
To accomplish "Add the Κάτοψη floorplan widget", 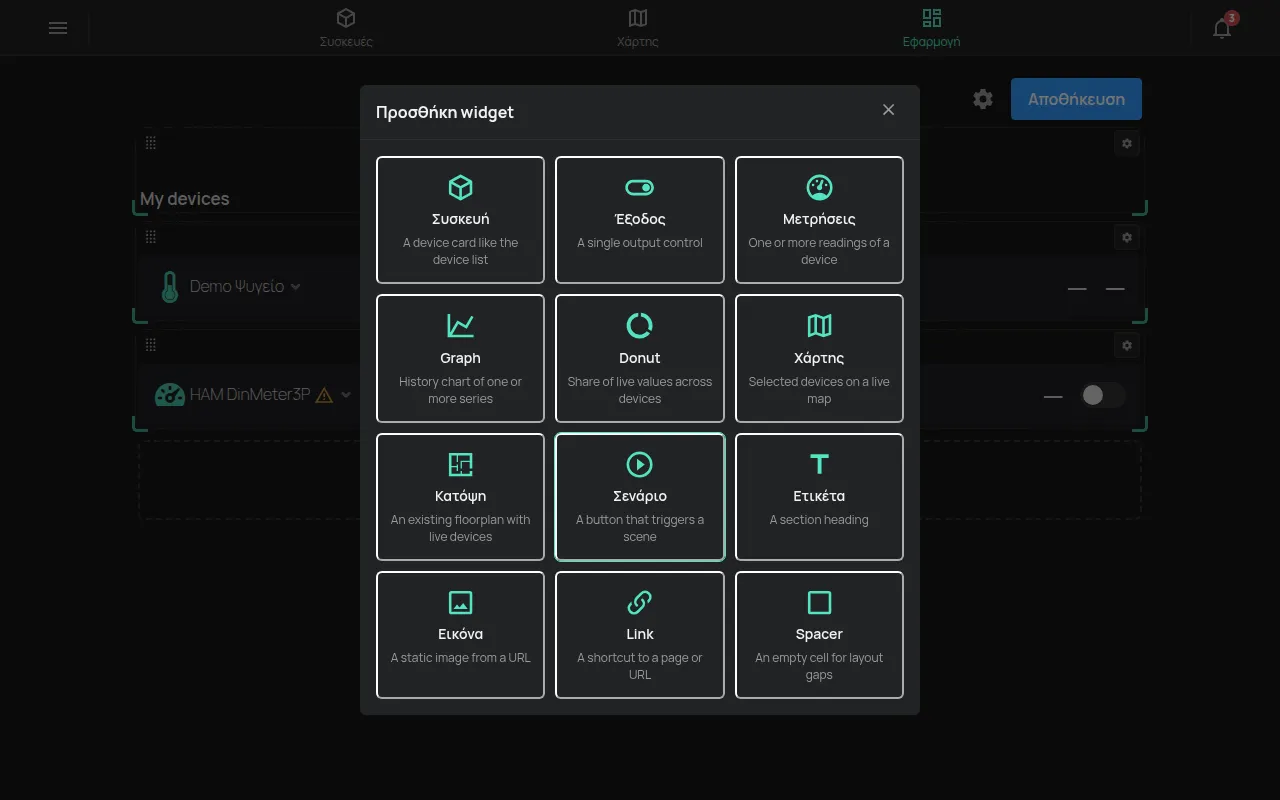I will [x=460, y=496].
